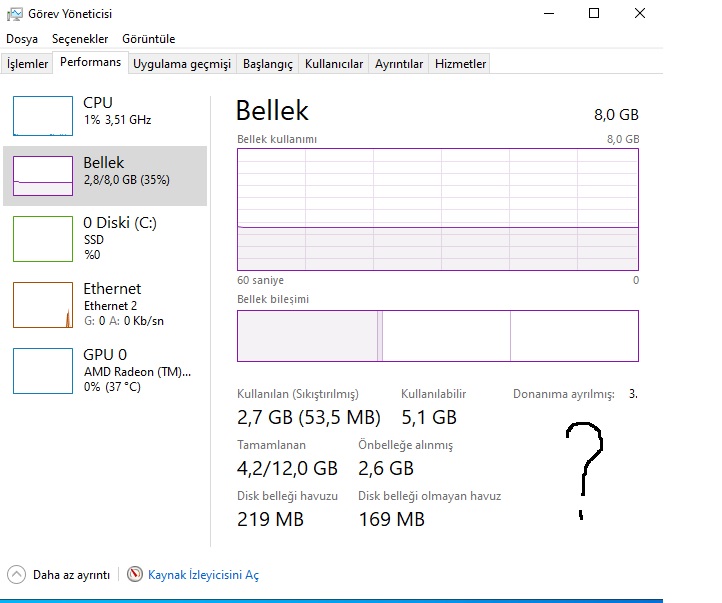The height and width of the screenshot is (603, 722).
Task: Select the CPU mini graph thumbnail
Action: (43, 115)
